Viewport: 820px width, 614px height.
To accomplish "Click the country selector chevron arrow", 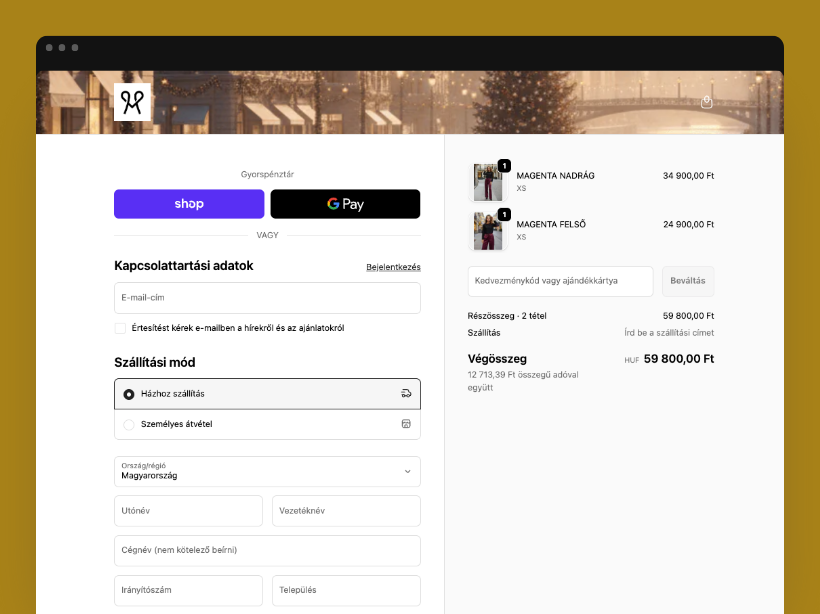I will [x=408, y=471].
